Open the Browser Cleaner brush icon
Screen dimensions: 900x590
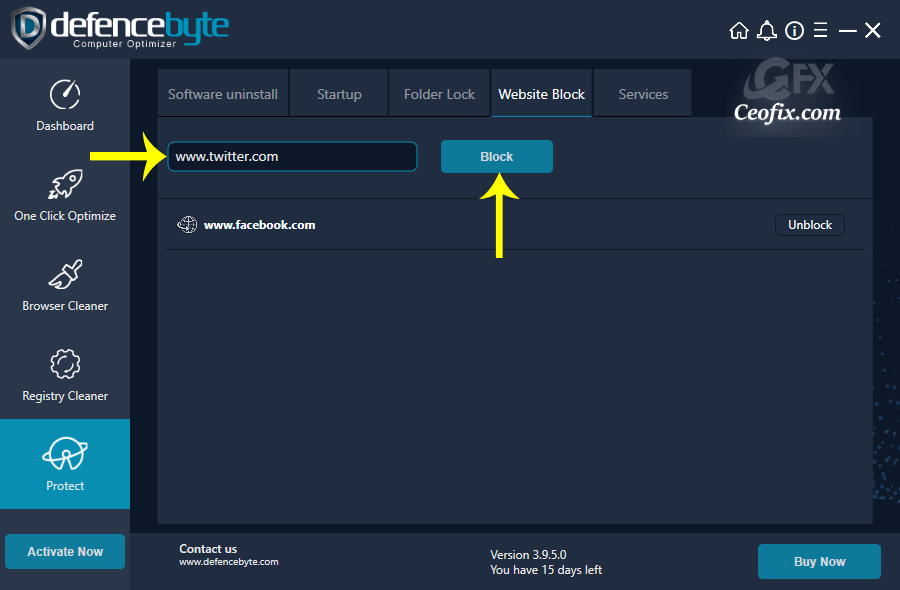(65, 274)
